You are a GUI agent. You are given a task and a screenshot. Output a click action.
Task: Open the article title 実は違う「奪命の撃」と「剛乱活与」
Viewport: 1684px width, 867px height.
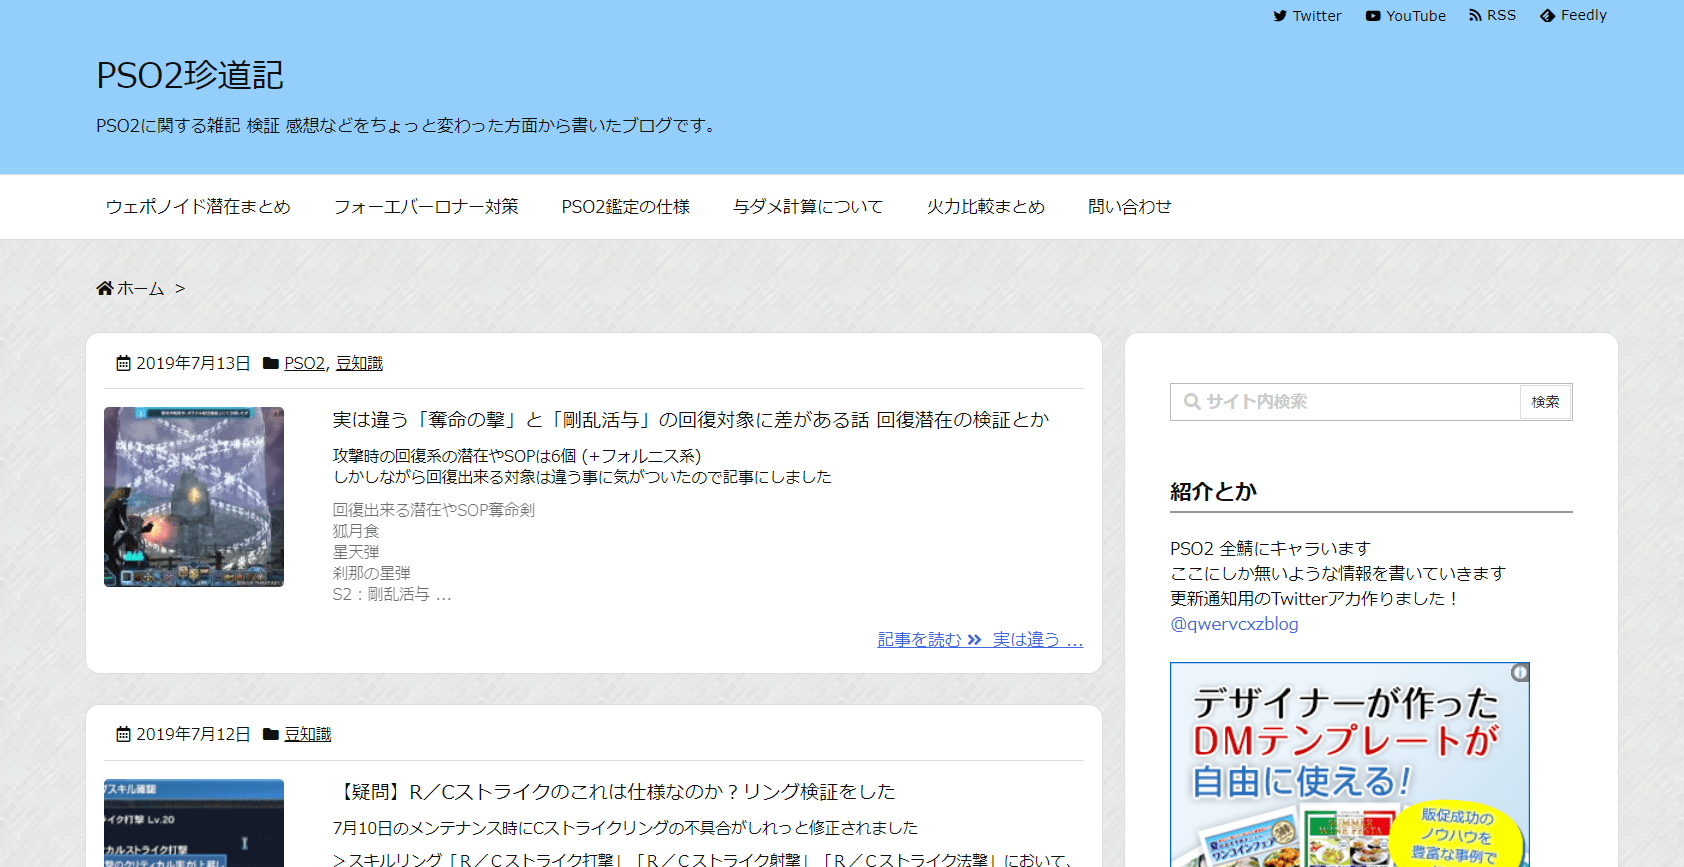tap(691, 420)
